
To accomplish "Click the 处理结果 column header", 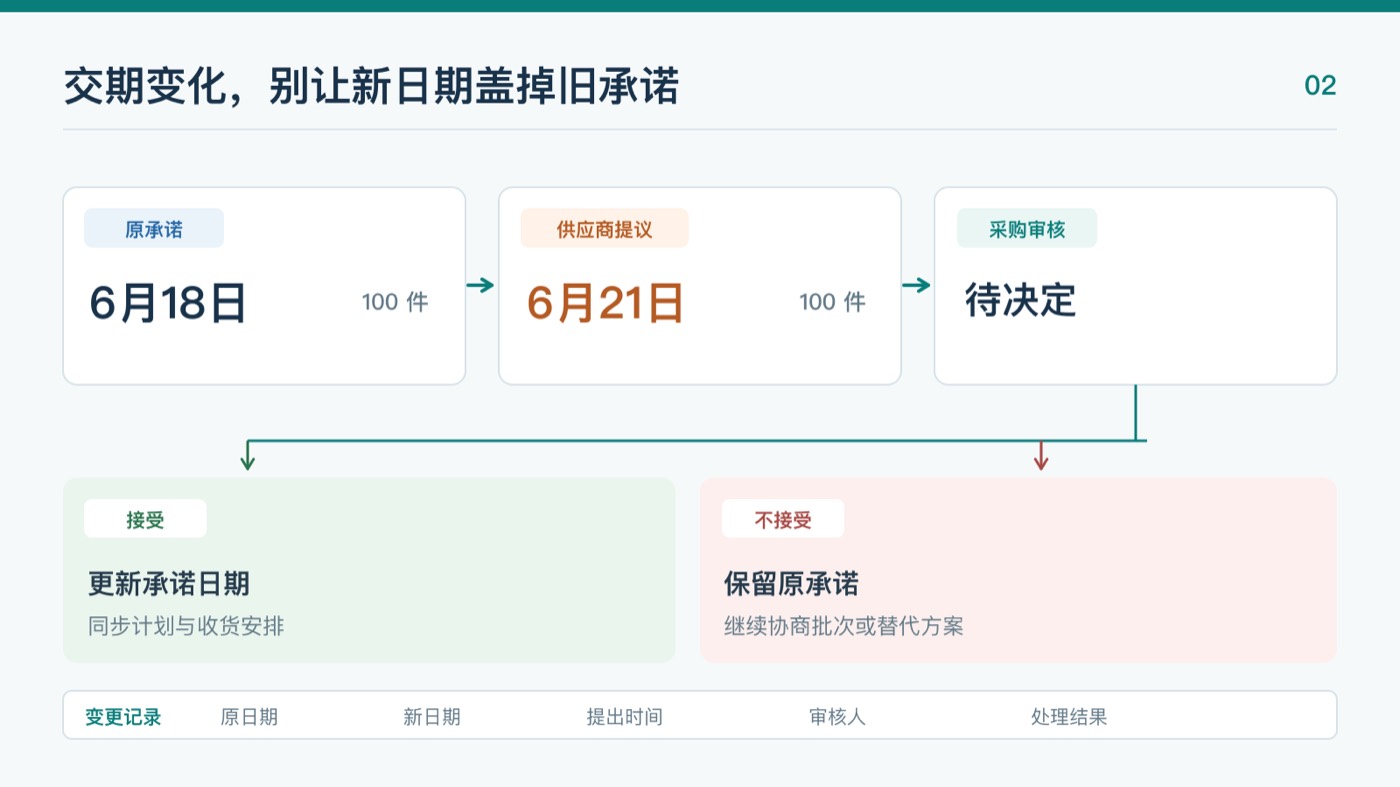I will point(1069,717).
